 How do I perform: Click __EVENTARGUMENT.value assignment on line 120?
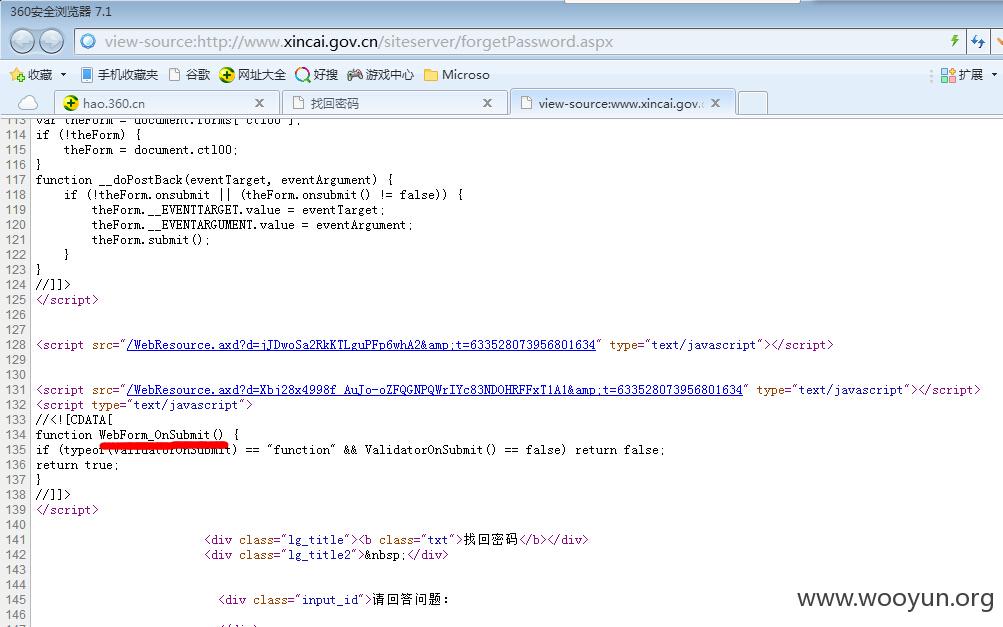[252, 225]
